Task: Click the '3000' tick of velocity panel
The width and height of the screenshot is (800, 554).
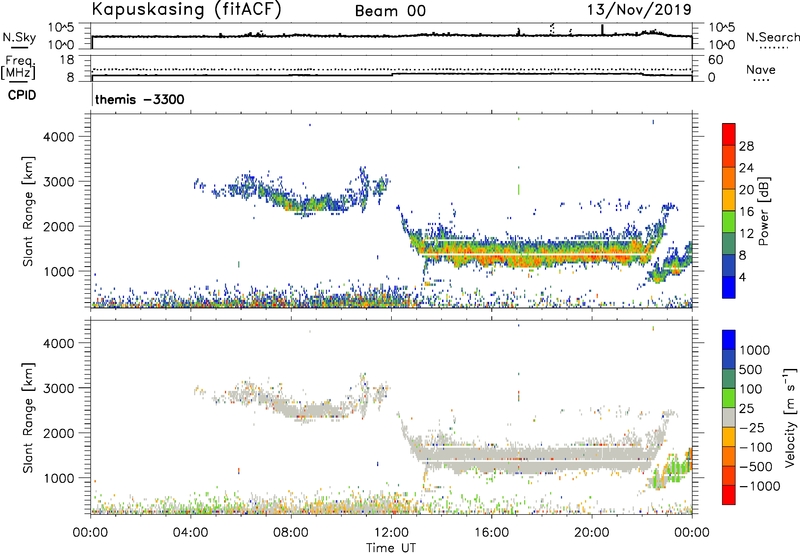Action: [x=58, y=388]
